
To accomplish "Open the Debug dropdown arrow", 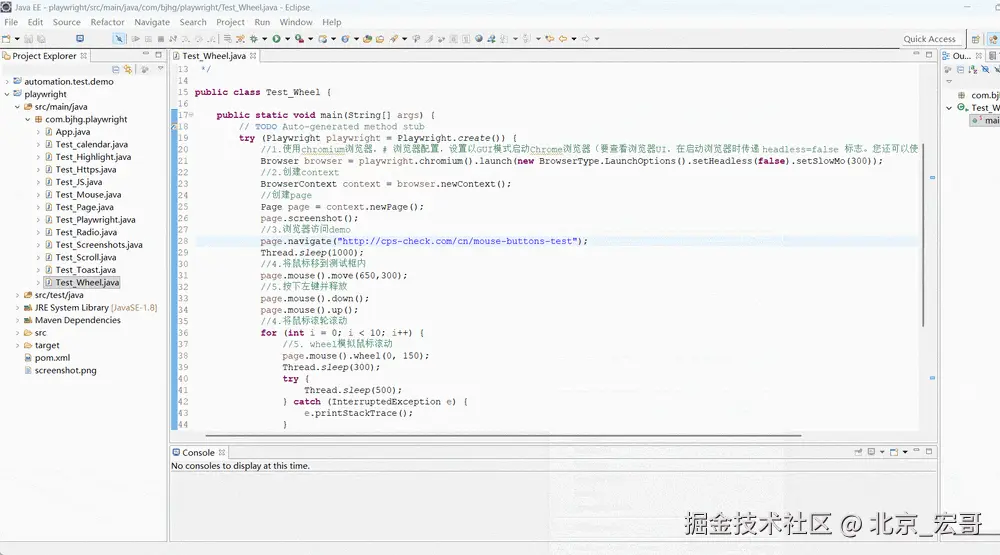I will (265, 39).
